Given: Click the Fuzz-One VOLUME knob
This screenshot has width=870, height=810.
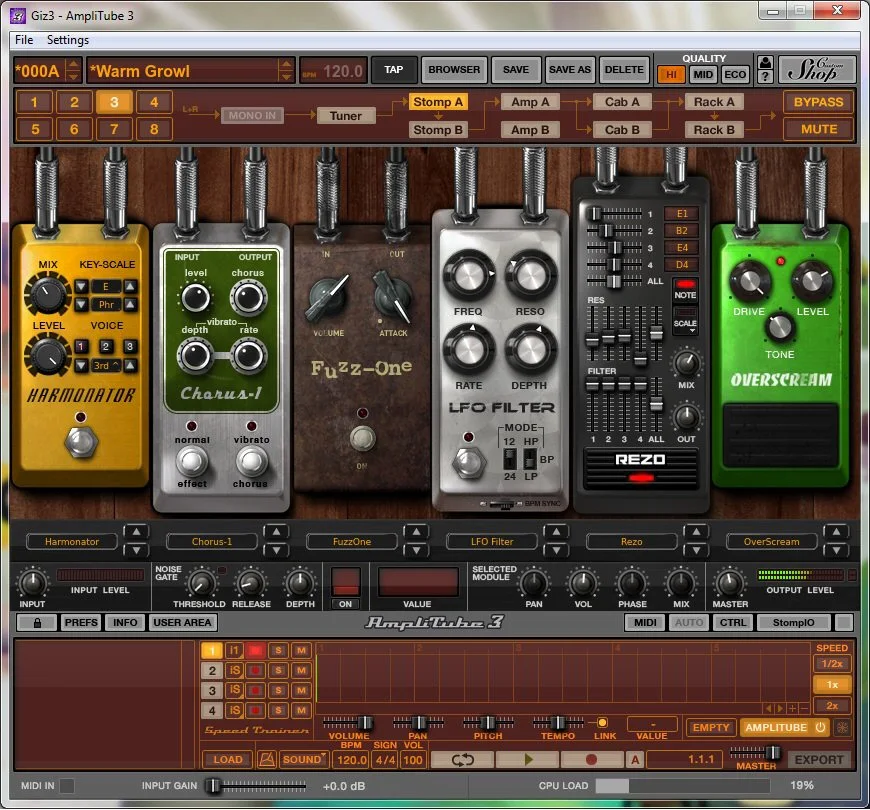Looking at the screenshot, I should click(x=328, y=298).
